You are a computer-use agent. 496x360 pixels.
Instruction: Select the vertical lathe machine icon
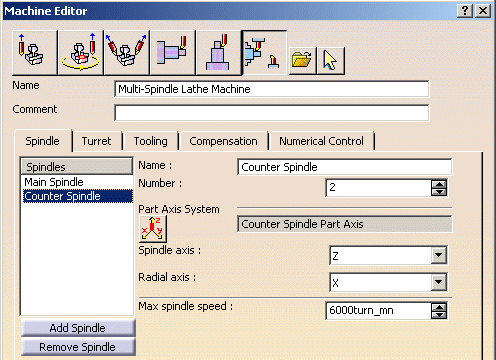tap(219, 52)
